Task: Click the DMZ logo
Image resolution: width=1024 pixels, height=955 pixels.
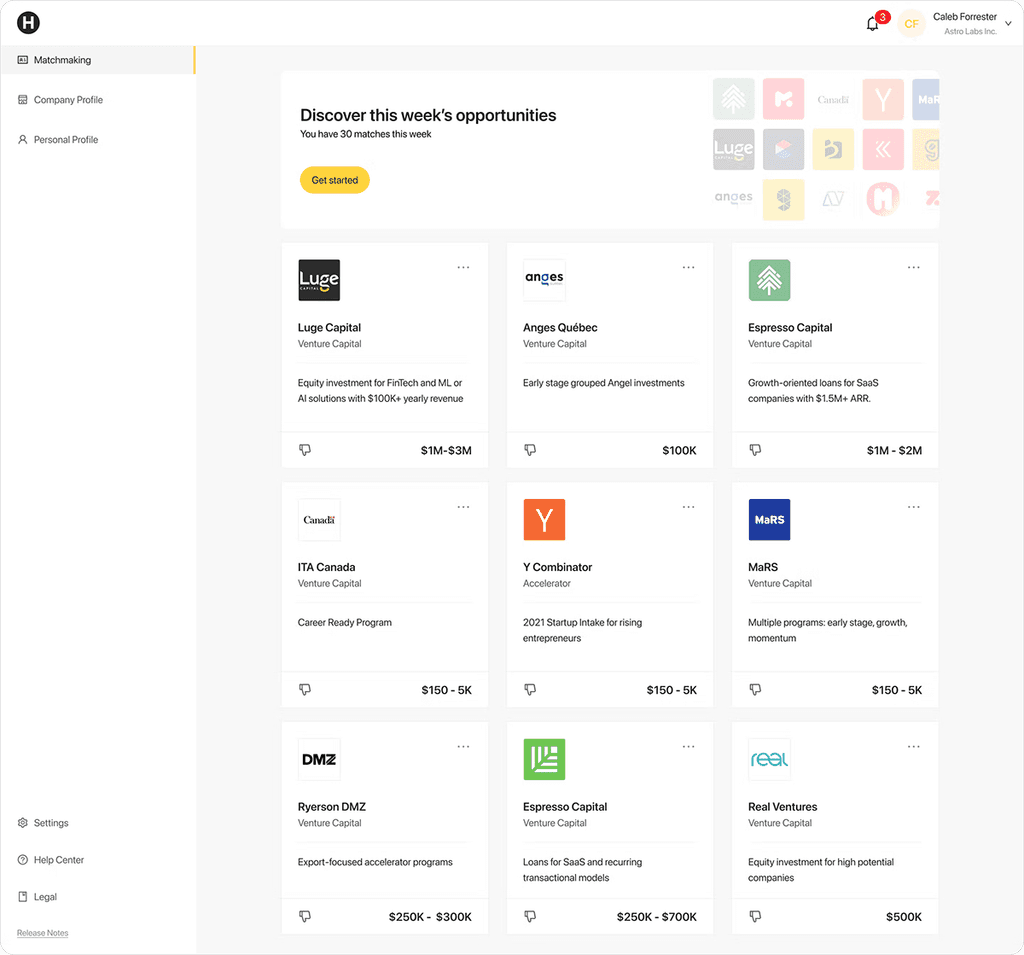Action: (x=319, y=760)
